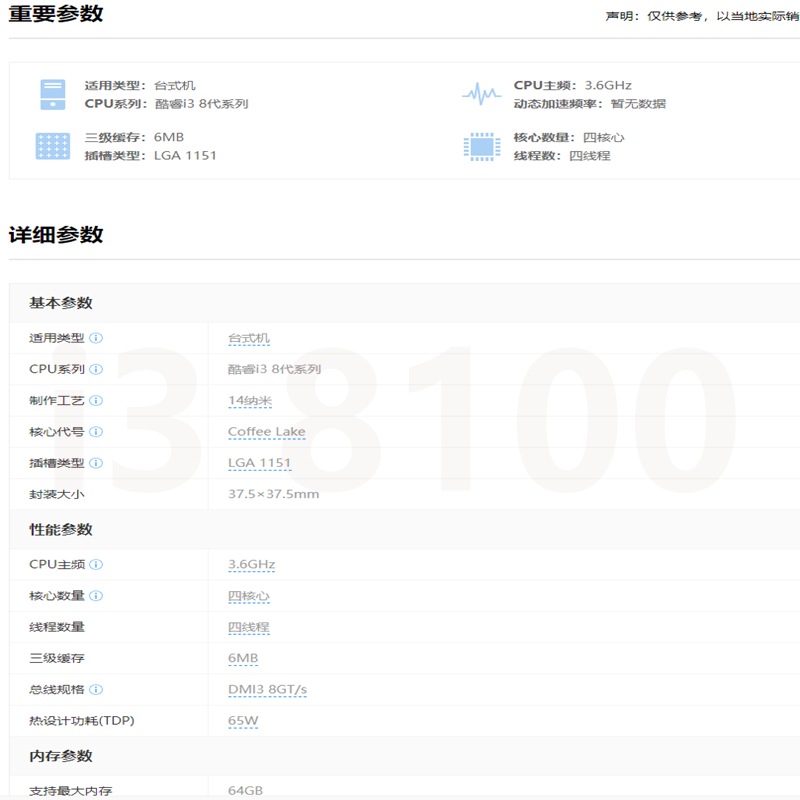Screen dimensions: 800x800
Task: Open the LGA 1151 link in 基本参数
Action: [x=259, y=463]
